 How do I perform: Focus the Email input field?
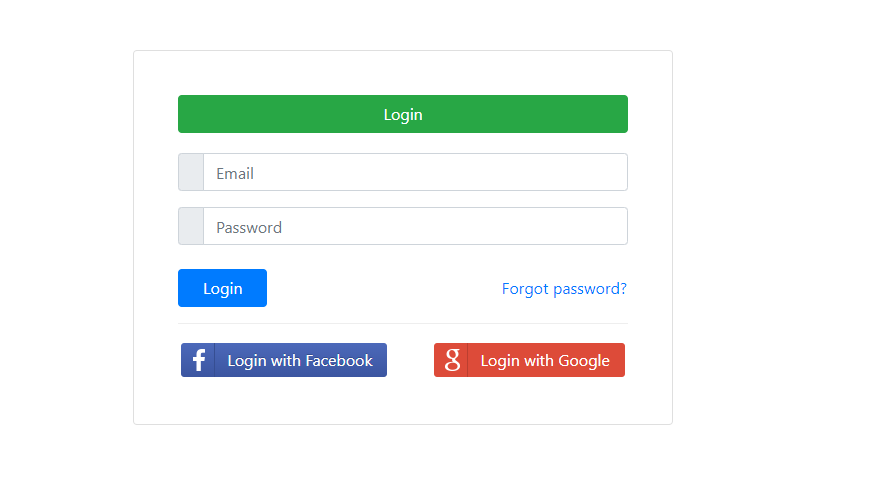(415, 172)
